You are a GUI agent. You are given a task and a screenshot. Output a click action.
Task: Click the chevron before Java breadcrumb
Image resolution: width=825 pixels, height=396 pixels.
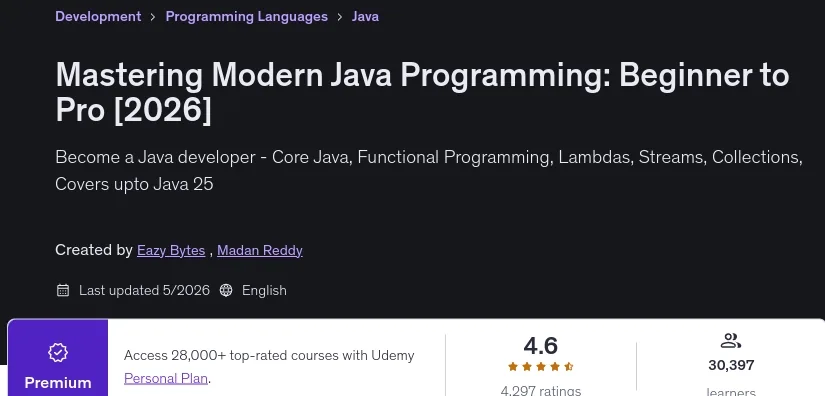[340, 17]
